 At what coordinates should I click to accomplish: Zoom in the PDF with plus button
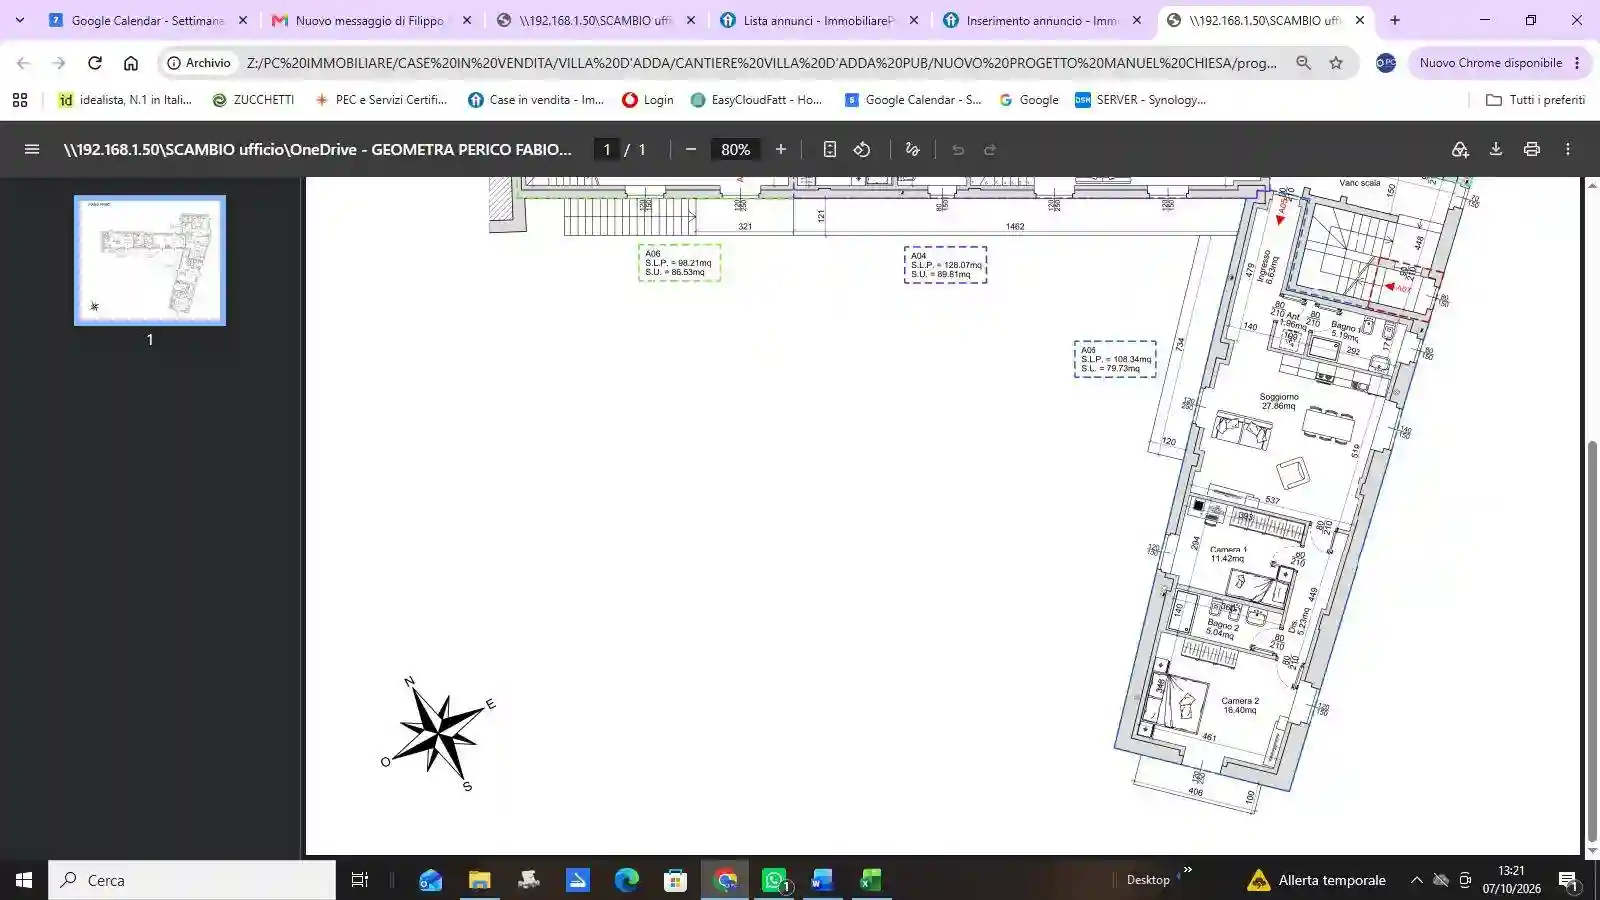click(781, 149)
